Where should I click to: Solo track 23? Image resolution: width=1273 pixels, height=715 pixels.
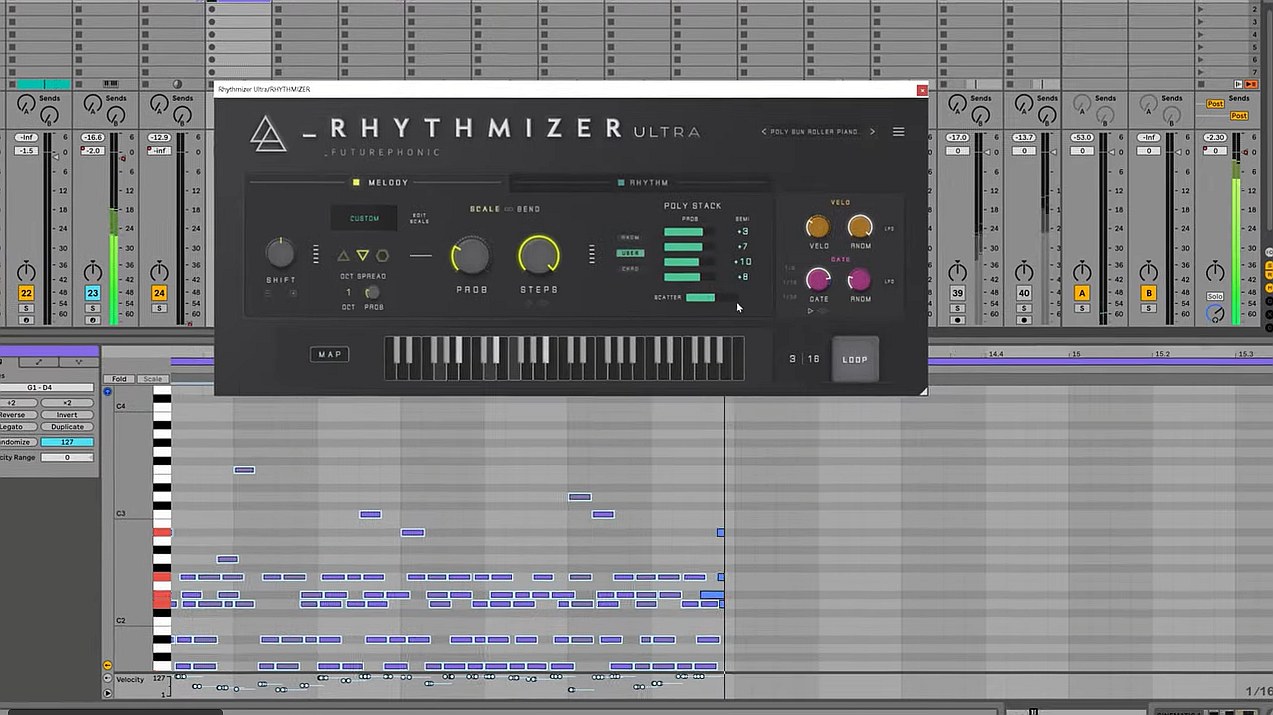93,308
